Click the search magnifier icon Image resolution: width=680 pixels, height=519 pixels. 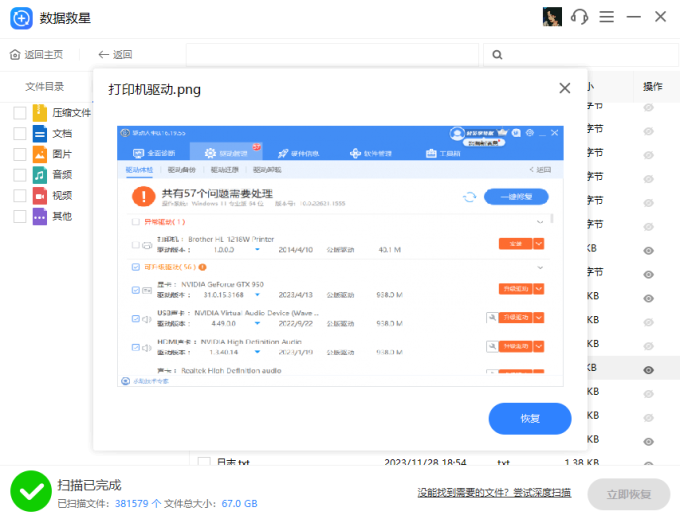497,55
